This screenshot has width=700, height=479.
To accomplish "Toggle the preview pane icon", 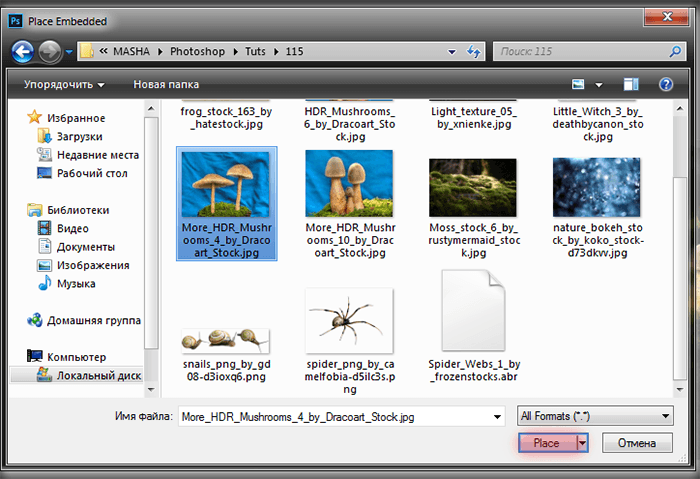I will click(x=630, y=84).
